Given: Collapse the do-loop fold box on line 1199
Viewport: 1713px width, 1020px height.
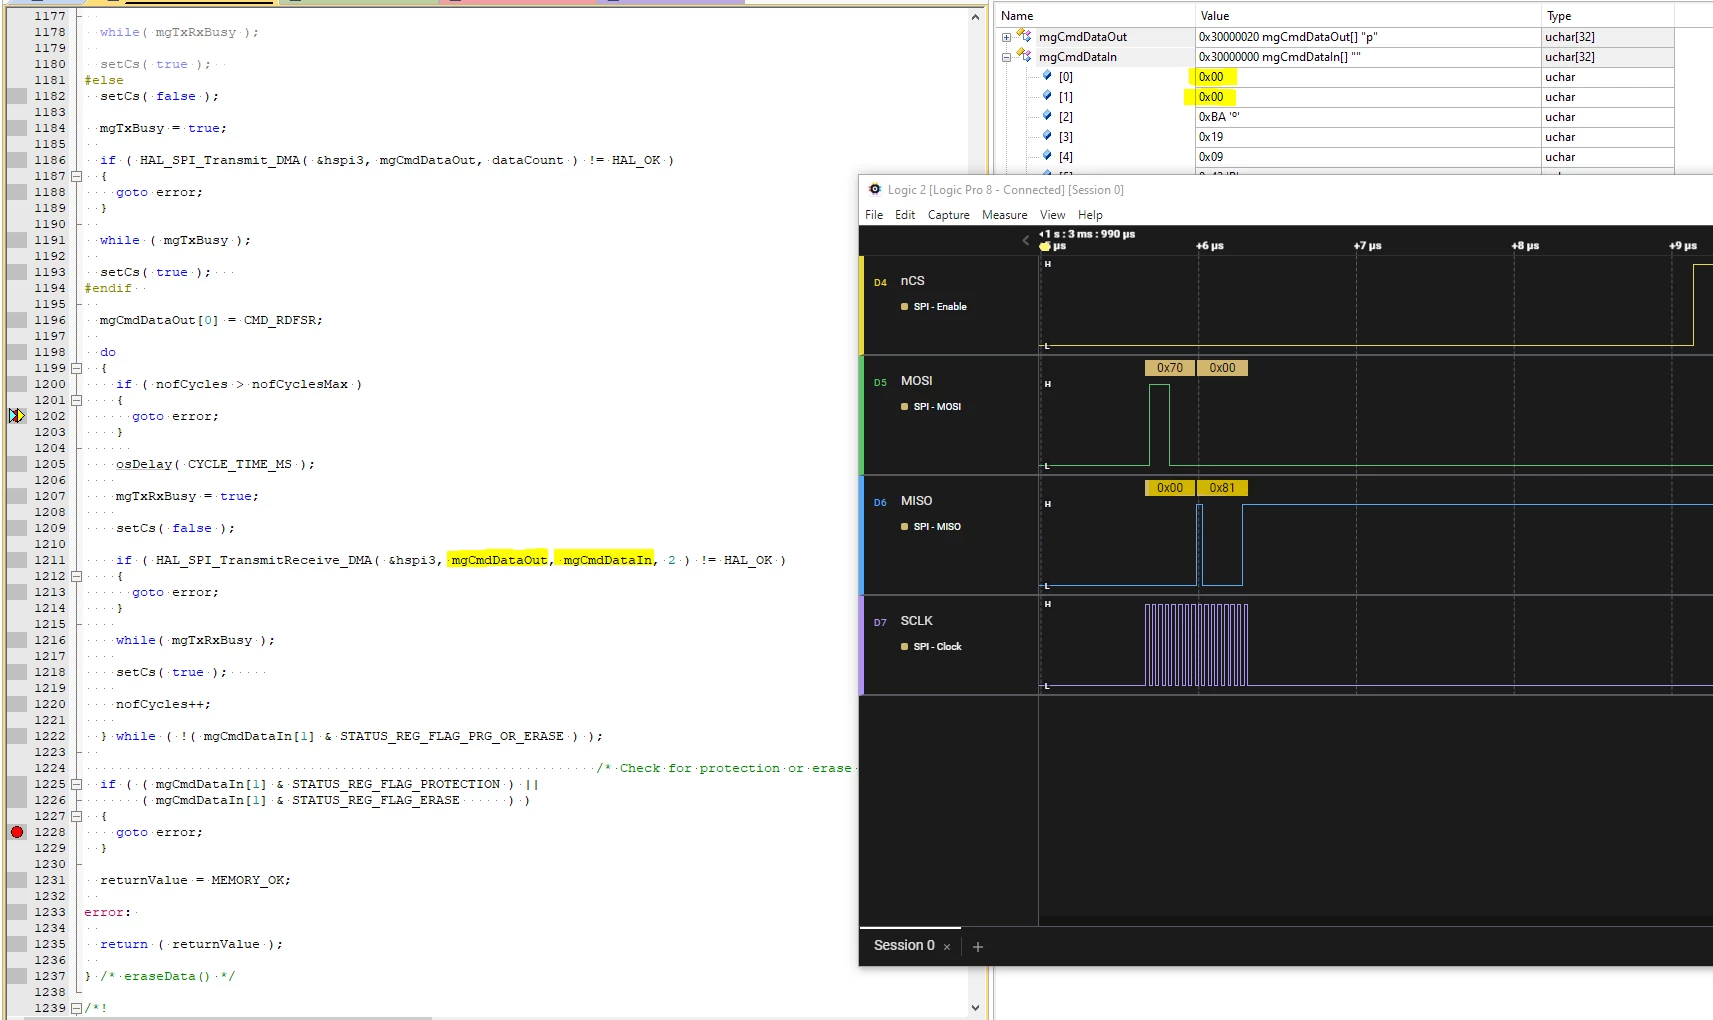Looking at the screenshot, I should [76, 368].
